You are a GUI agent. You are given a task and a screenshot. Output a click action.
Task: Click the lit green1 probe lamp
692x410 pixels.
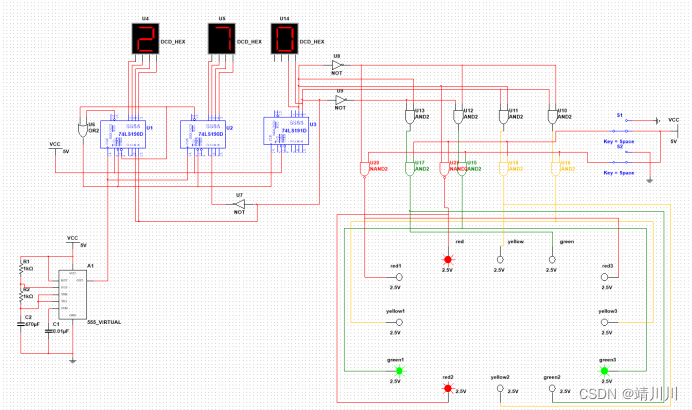(399, 371)
